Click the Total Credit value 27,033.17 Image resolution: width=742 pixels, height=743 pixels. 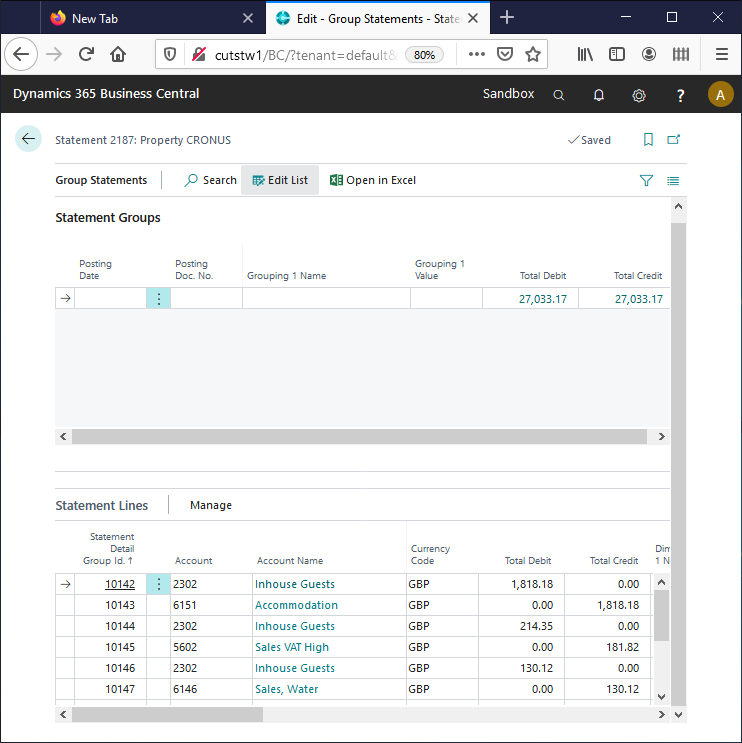click(x=639, y=299)
